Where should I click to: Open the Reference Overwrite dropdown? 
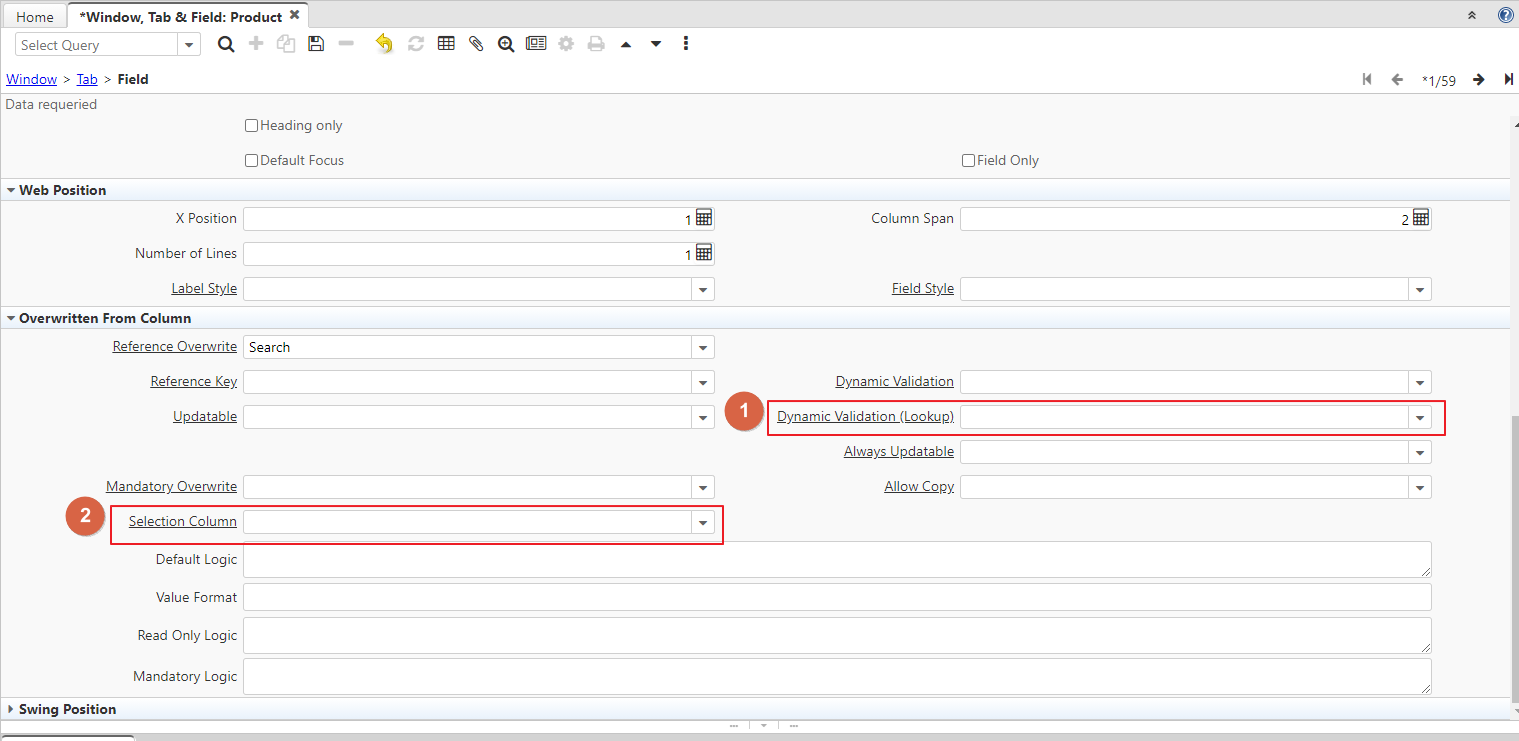coord(703,348)
